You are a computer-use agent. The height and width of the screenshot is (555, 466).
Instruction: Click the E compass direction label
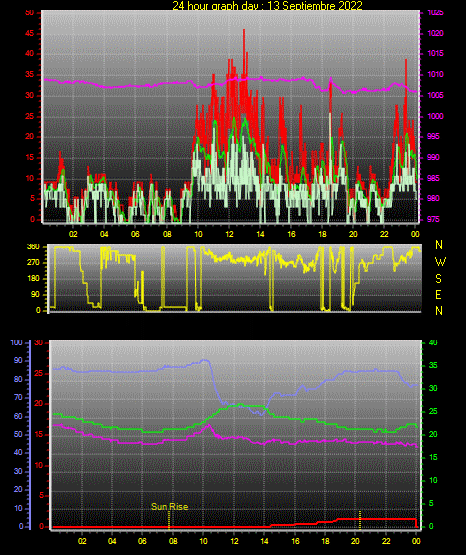438,295
